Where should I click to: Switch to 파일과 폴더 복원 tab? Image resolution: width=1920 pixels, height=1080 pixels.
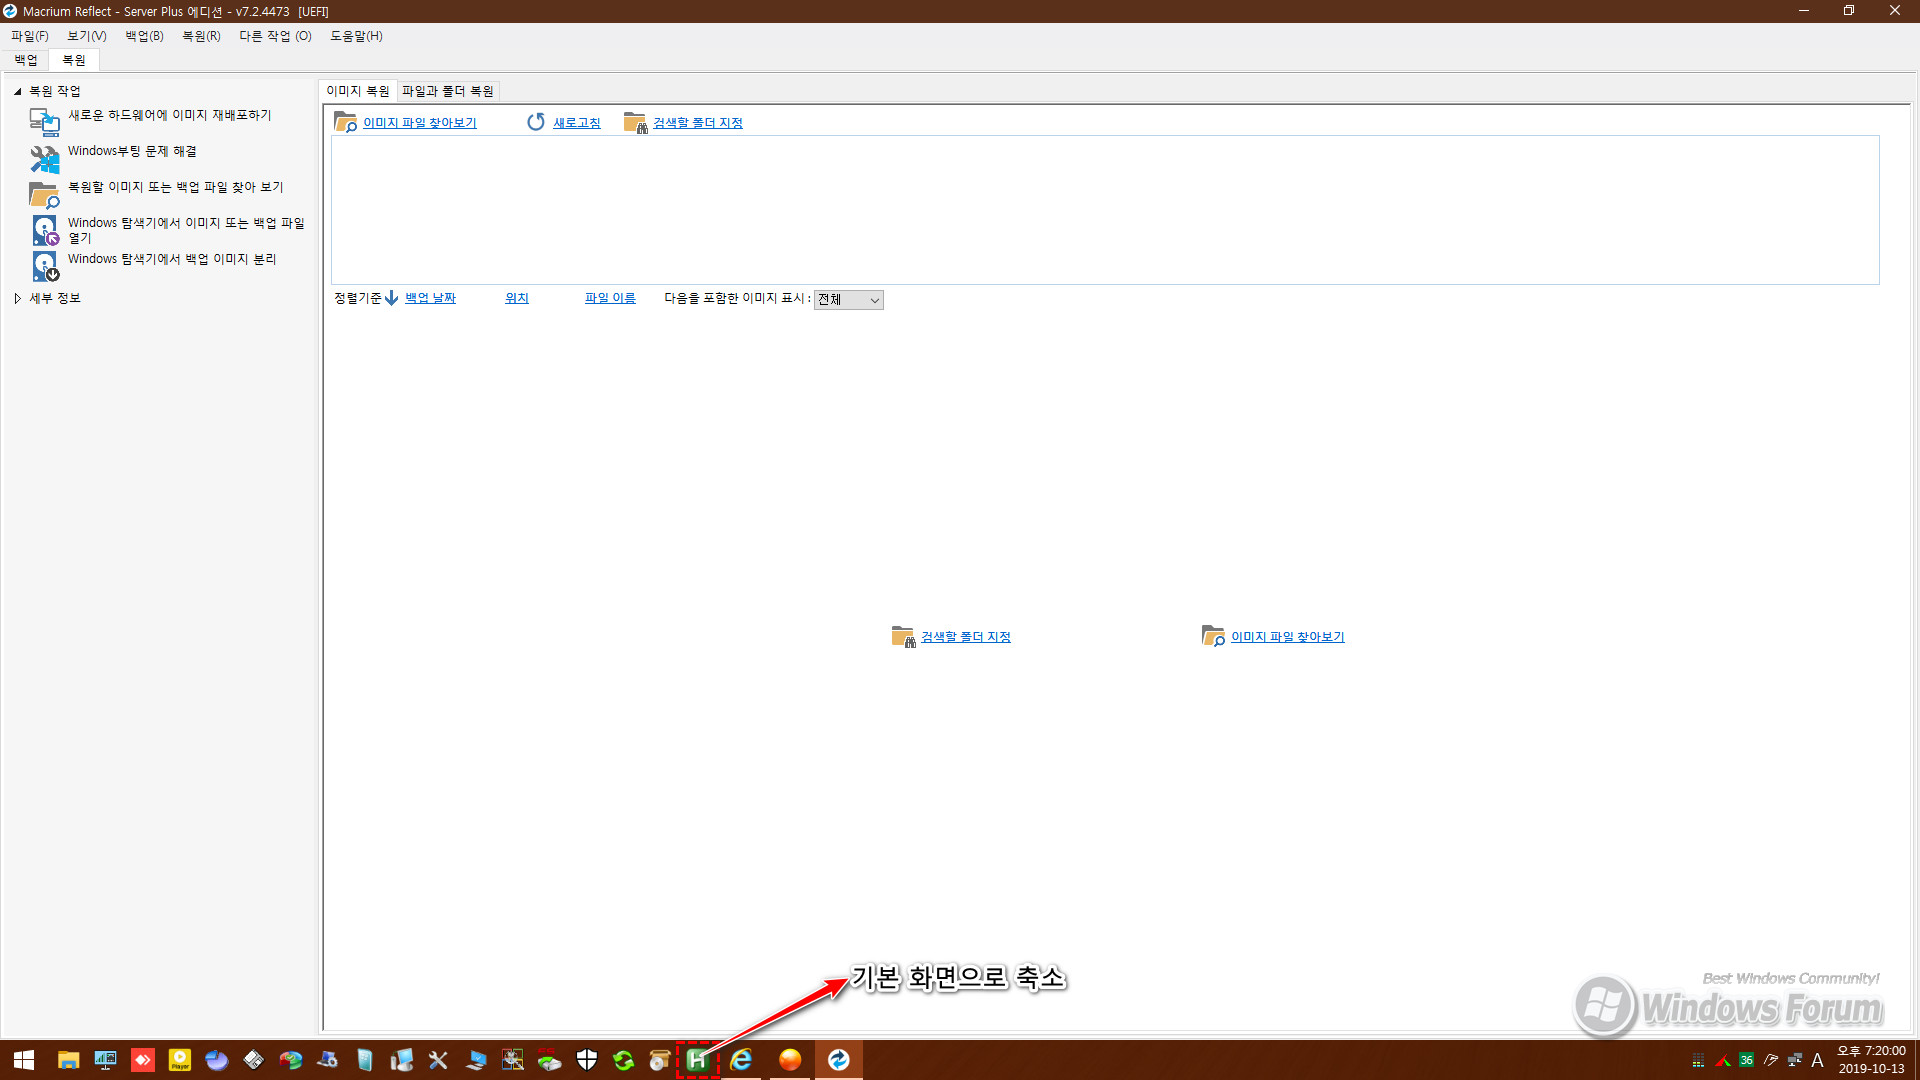[448, 91]
